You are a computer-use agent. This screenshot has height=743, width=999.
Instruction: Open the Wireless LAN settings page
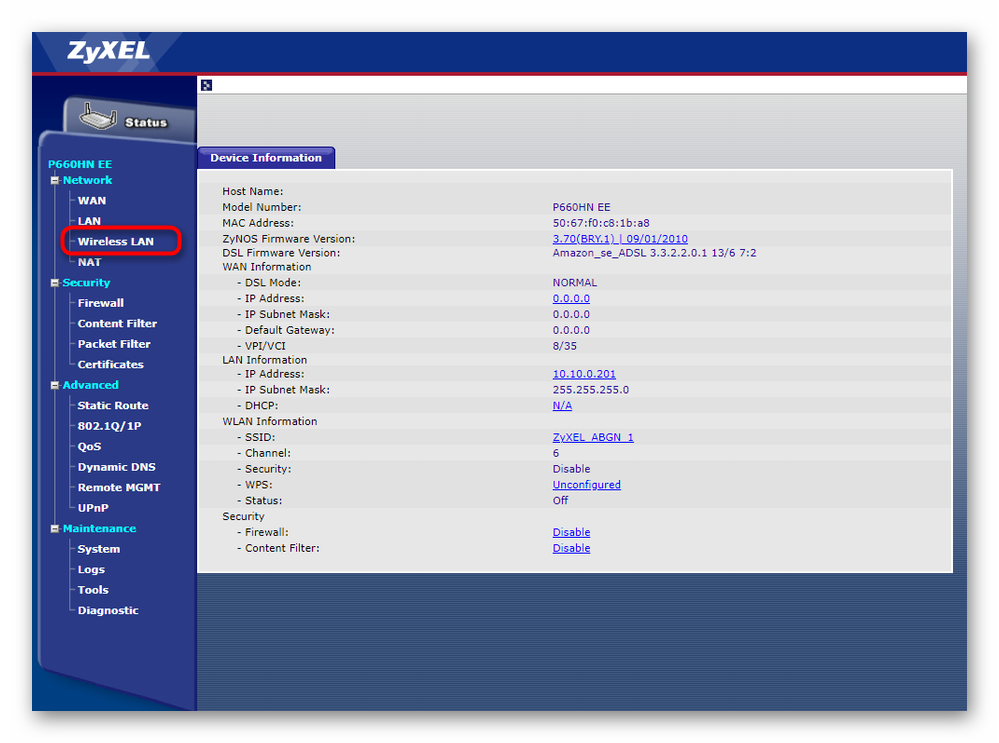click(x=116, y=241)
